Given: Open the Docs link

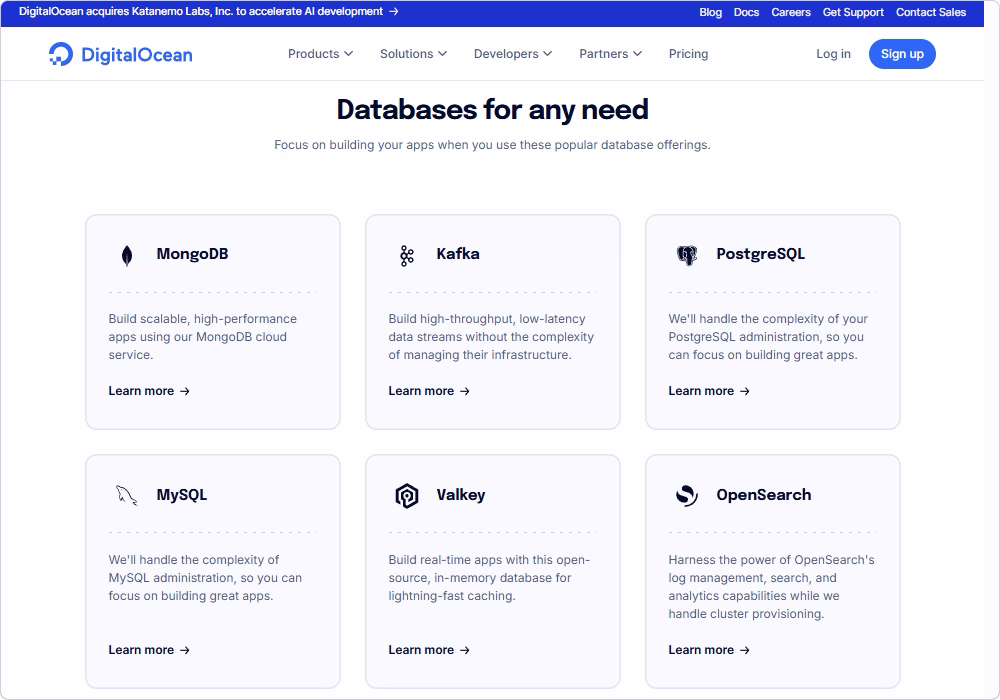Looking at the screenshot, I should coord(746,12).
